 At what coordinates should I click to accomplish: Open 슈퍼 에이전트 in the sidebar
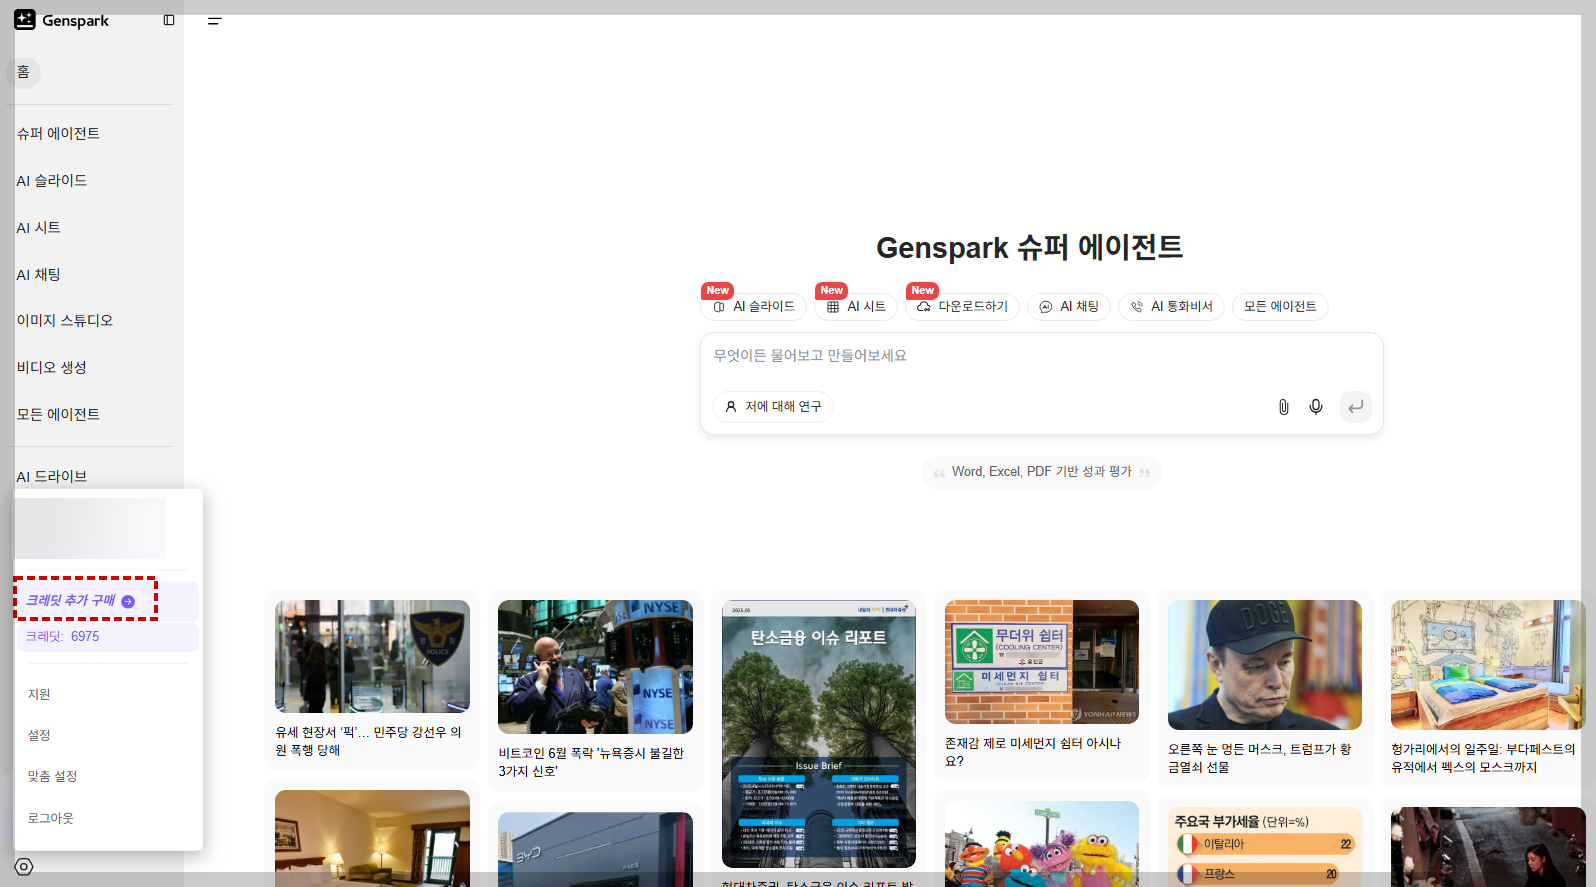(58, 133)
